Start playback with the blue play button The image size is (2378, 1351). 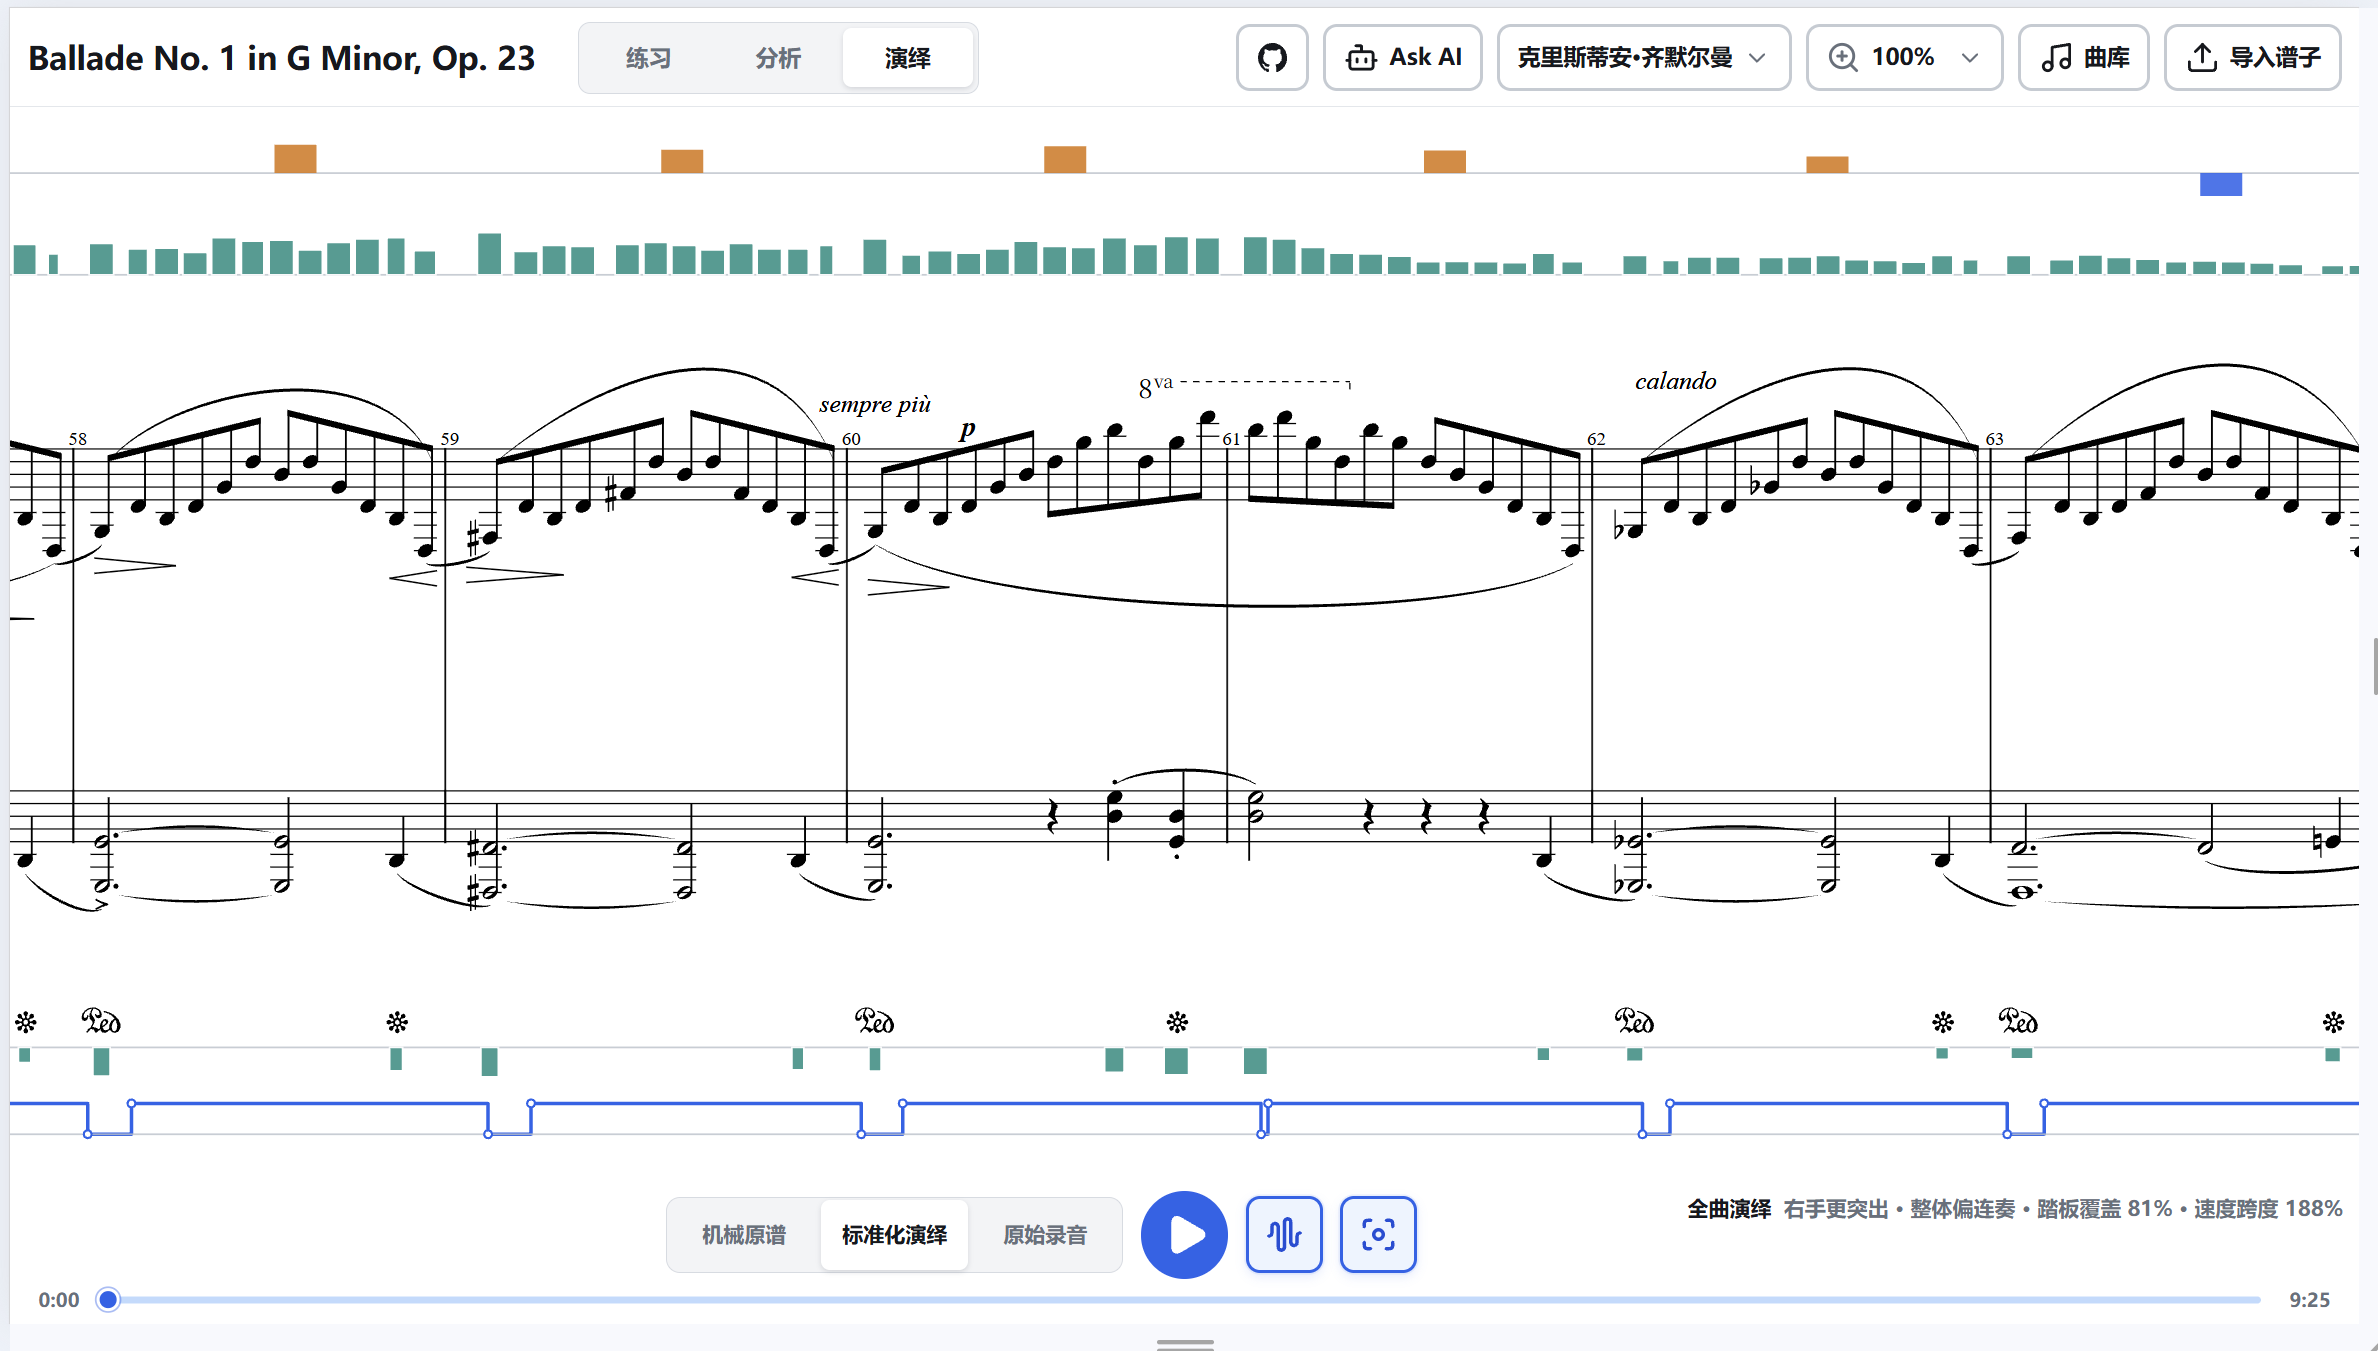pos(1184,1235)
